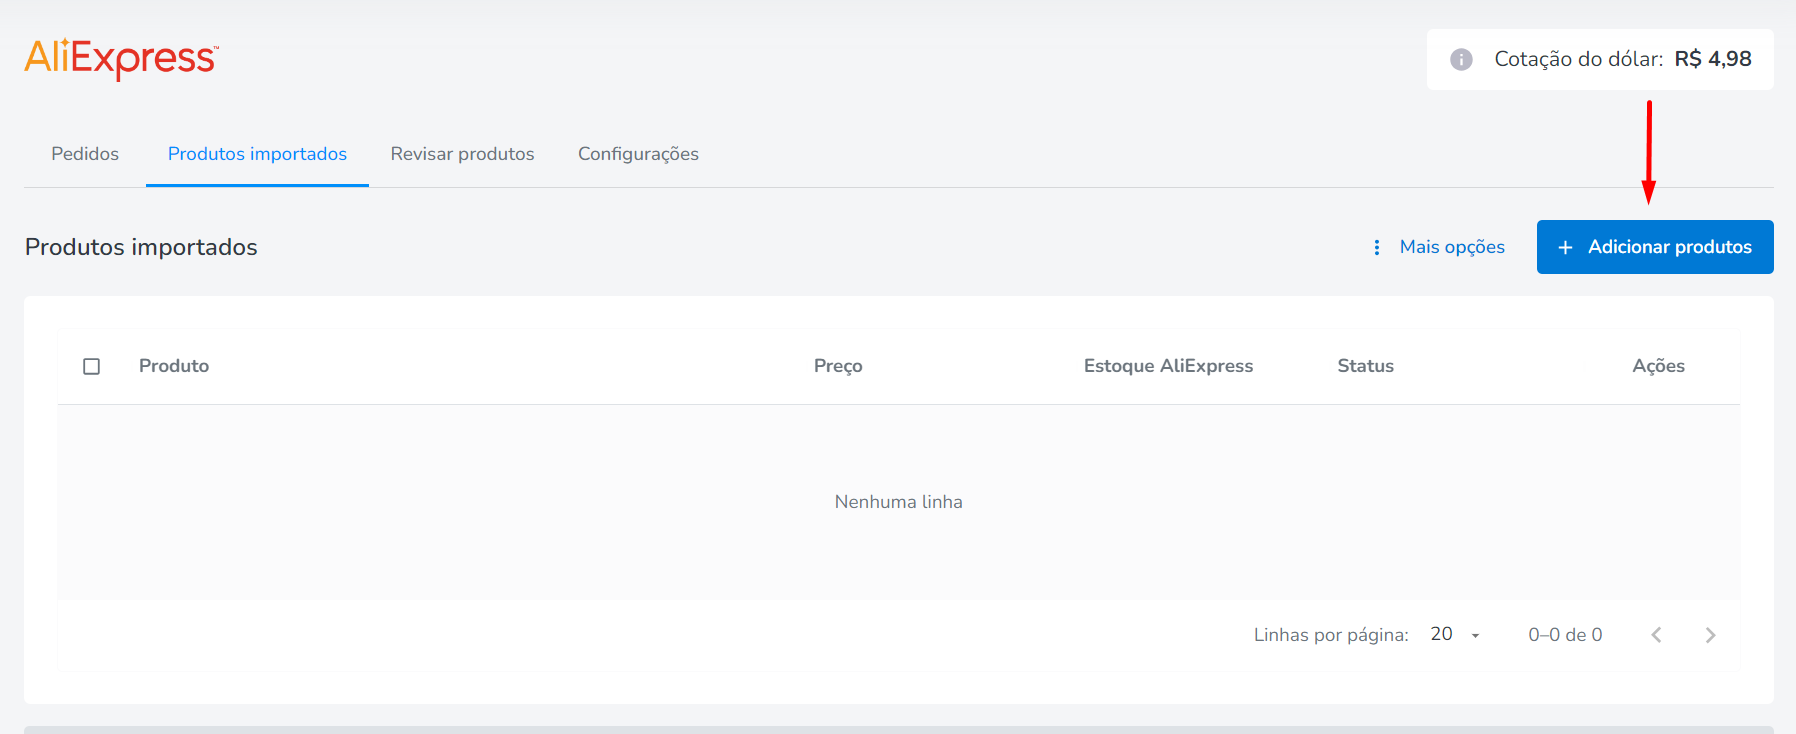Screen dimensions: 1796x734
Task: Go to previous page with left chevron
Action: (x=1656, y=635)
